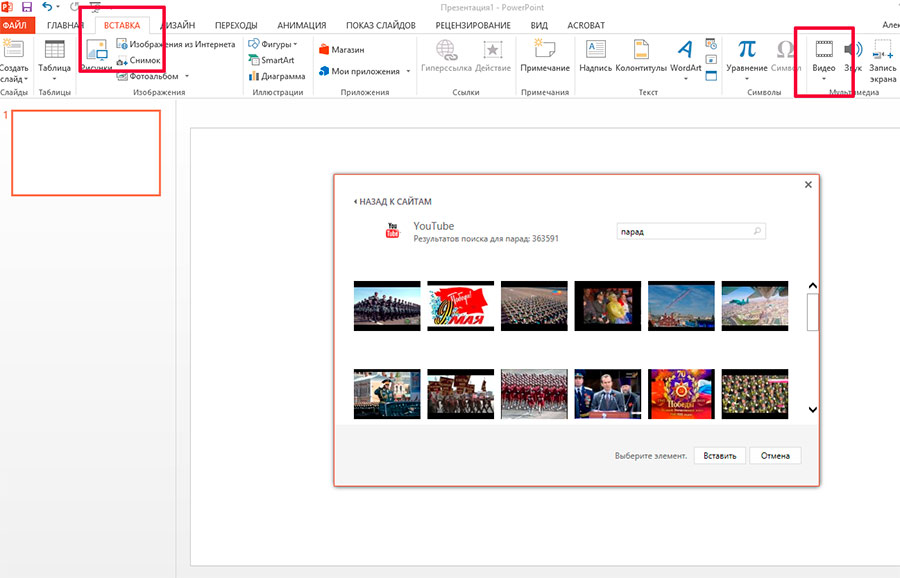The image size is (900, 578).
Task: Start Запись экрана screen recording
Action: tap(882, 61)
